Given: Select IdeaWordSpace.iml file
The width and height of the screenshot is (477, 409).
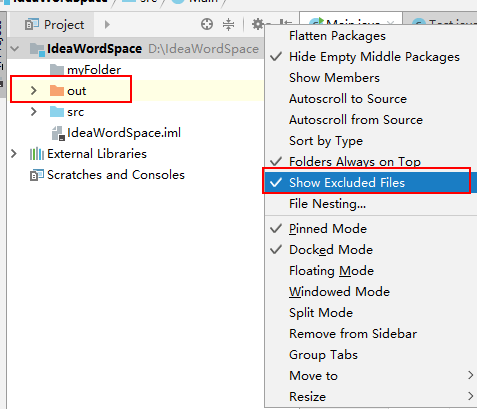Looking at the screenshot, I should pyautogui.click(x=124, y=133).
